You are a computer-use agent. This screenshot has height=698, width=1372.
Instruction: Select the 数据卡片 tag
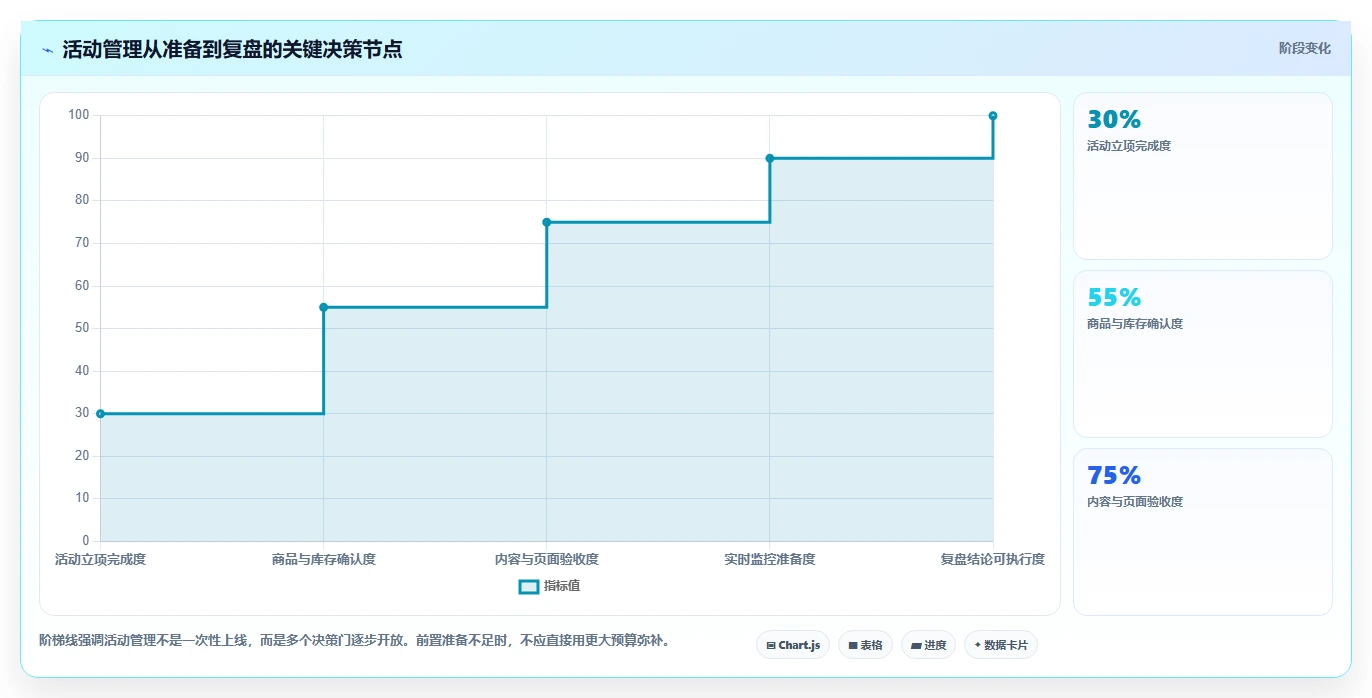pyautogui.click(x=1001, y=645)
